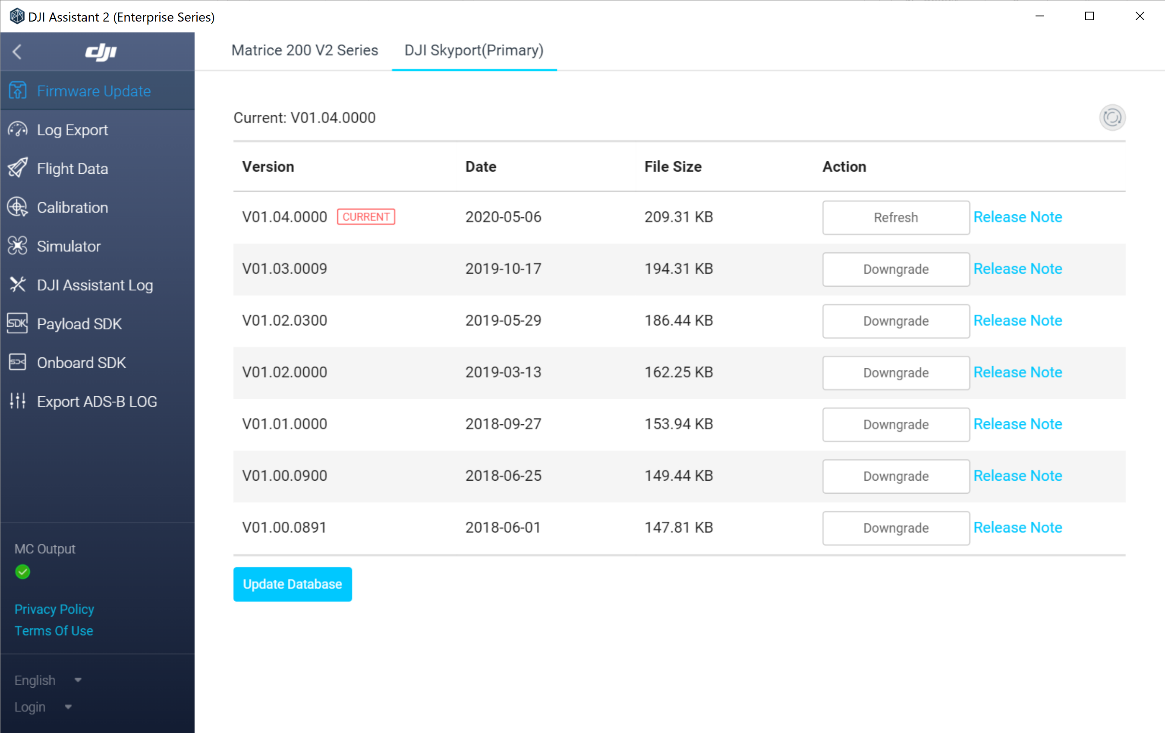Click file size 162.25 KB
This screenshot has width=1165, height=733.
tap(678, 372)
